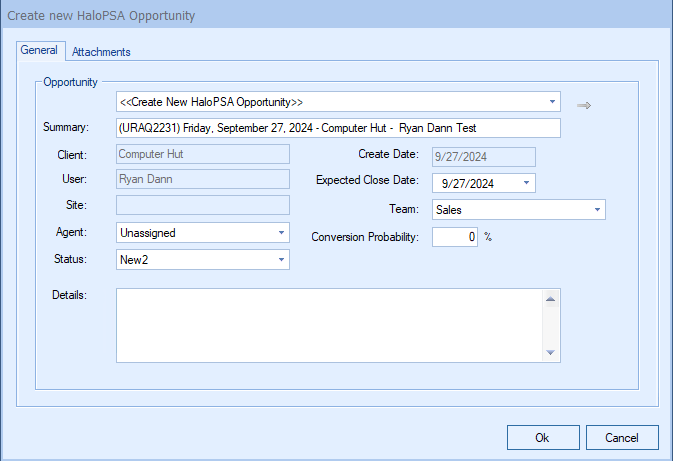Expand the Agent dropdown showing Unassigned
Image resolution: width=673 pixels, height=461 pixels.
click(x=203, y=233)
